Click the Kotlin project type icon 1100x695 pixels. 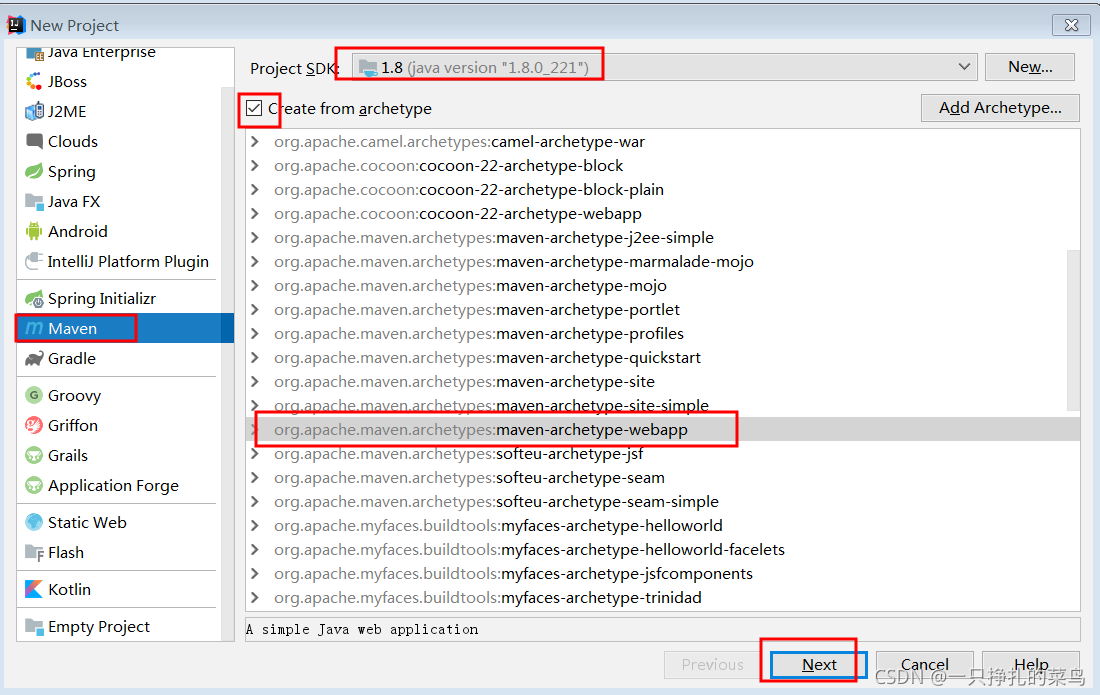click(35, 589)
